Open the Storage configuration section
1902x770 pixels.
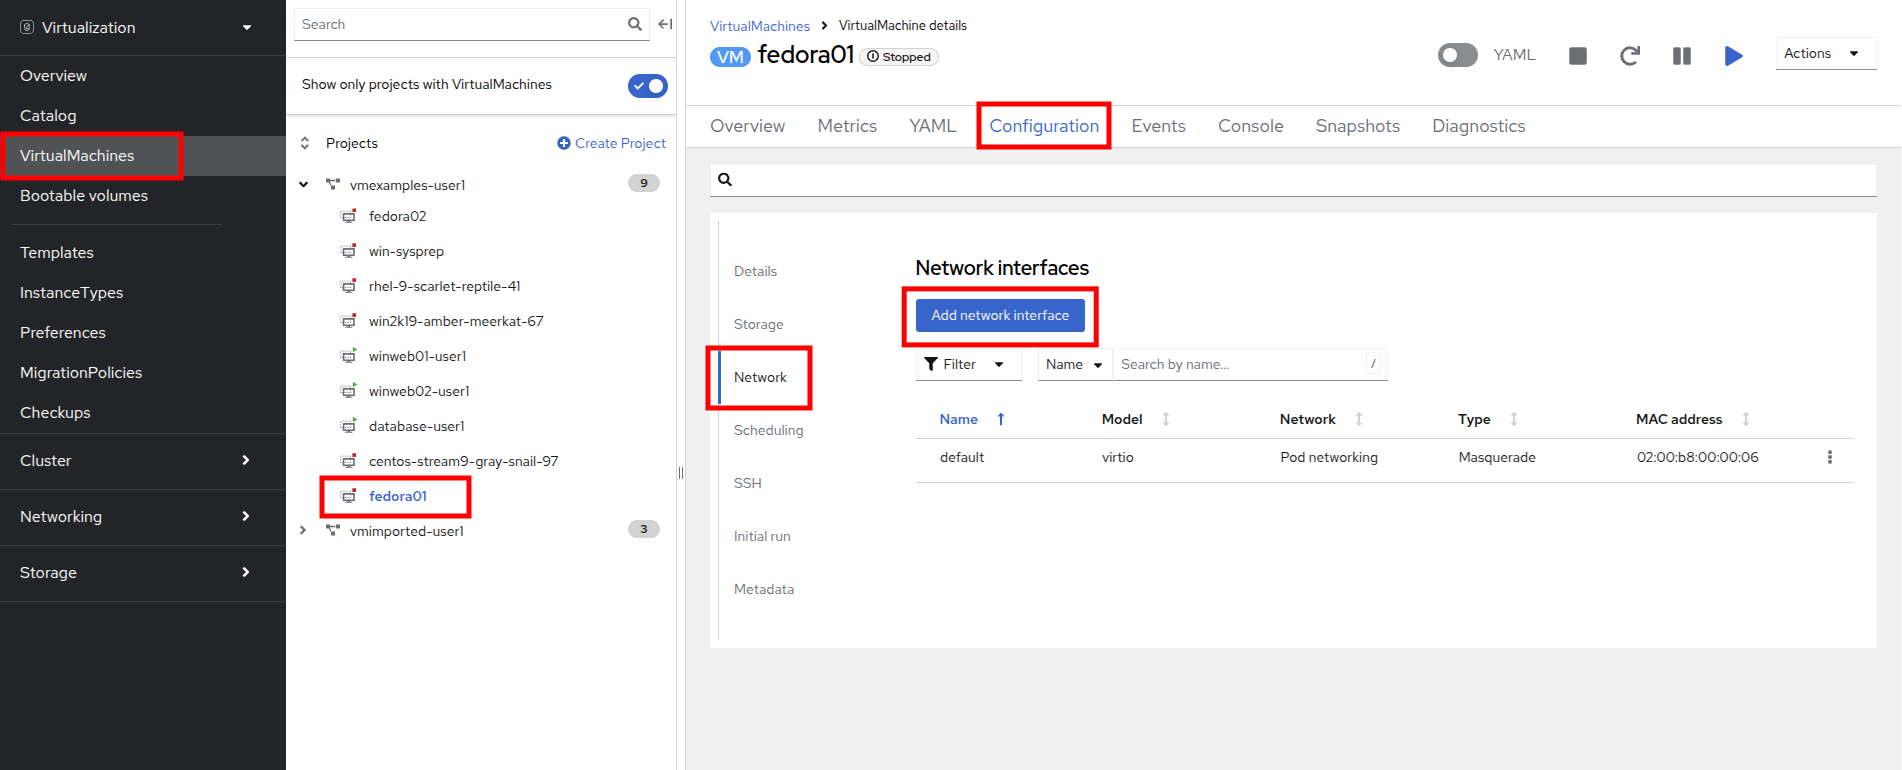click(x=758, y=324)
